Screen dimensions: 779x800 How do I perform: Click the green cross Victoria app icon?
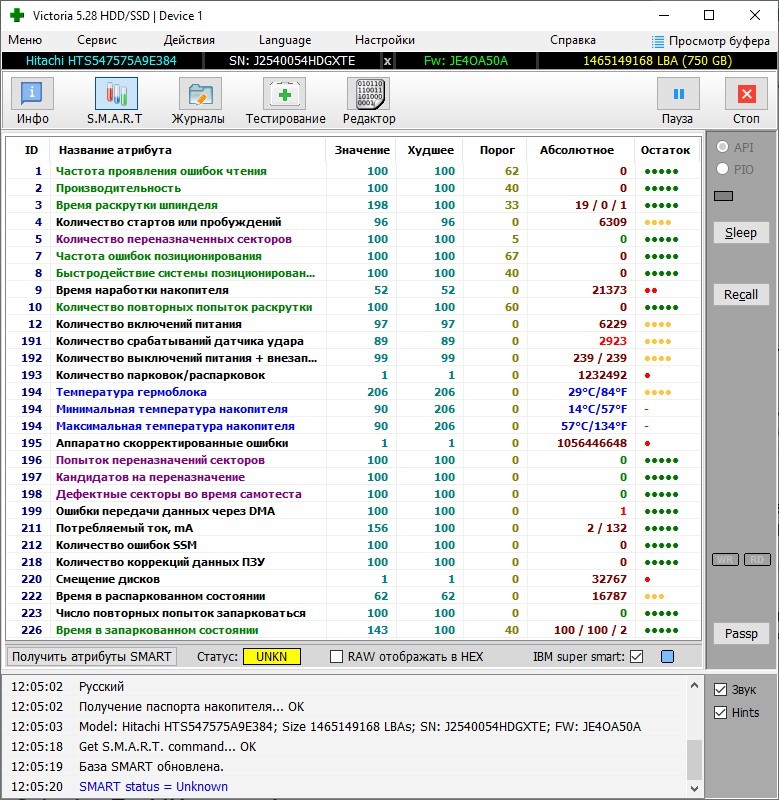coord(17,15)
